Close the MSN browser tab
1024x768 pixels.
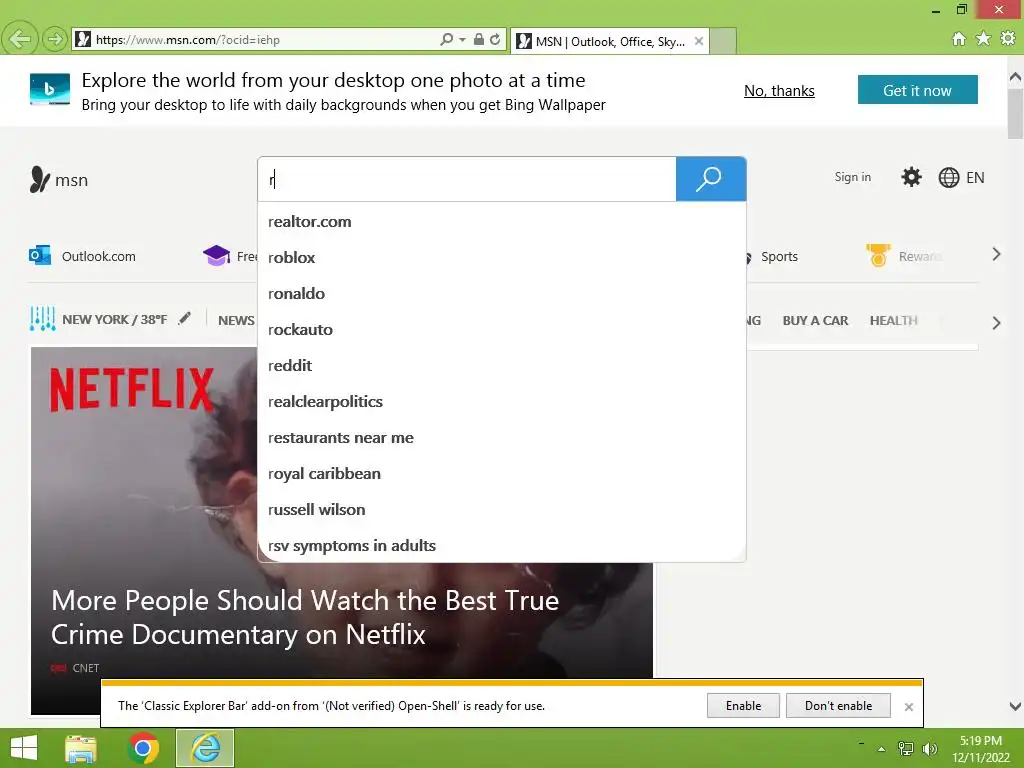(699, 41)
